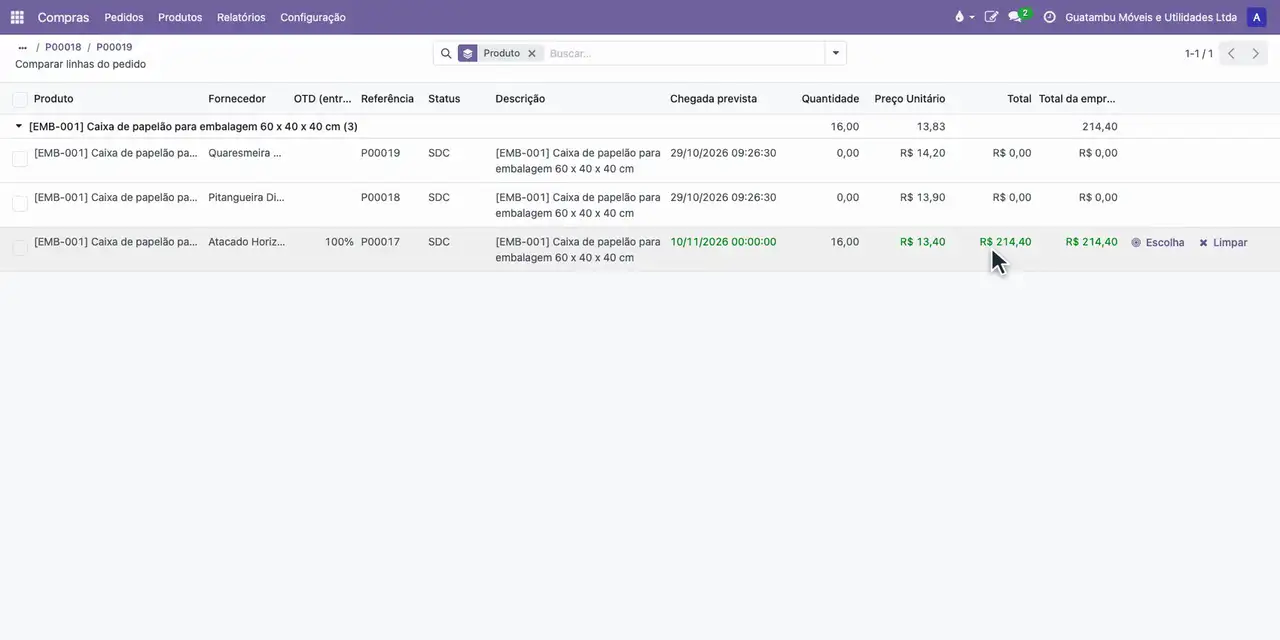Open the Pedidos menu
Screen dimensions: 1280x640
(x=124, y=17)
